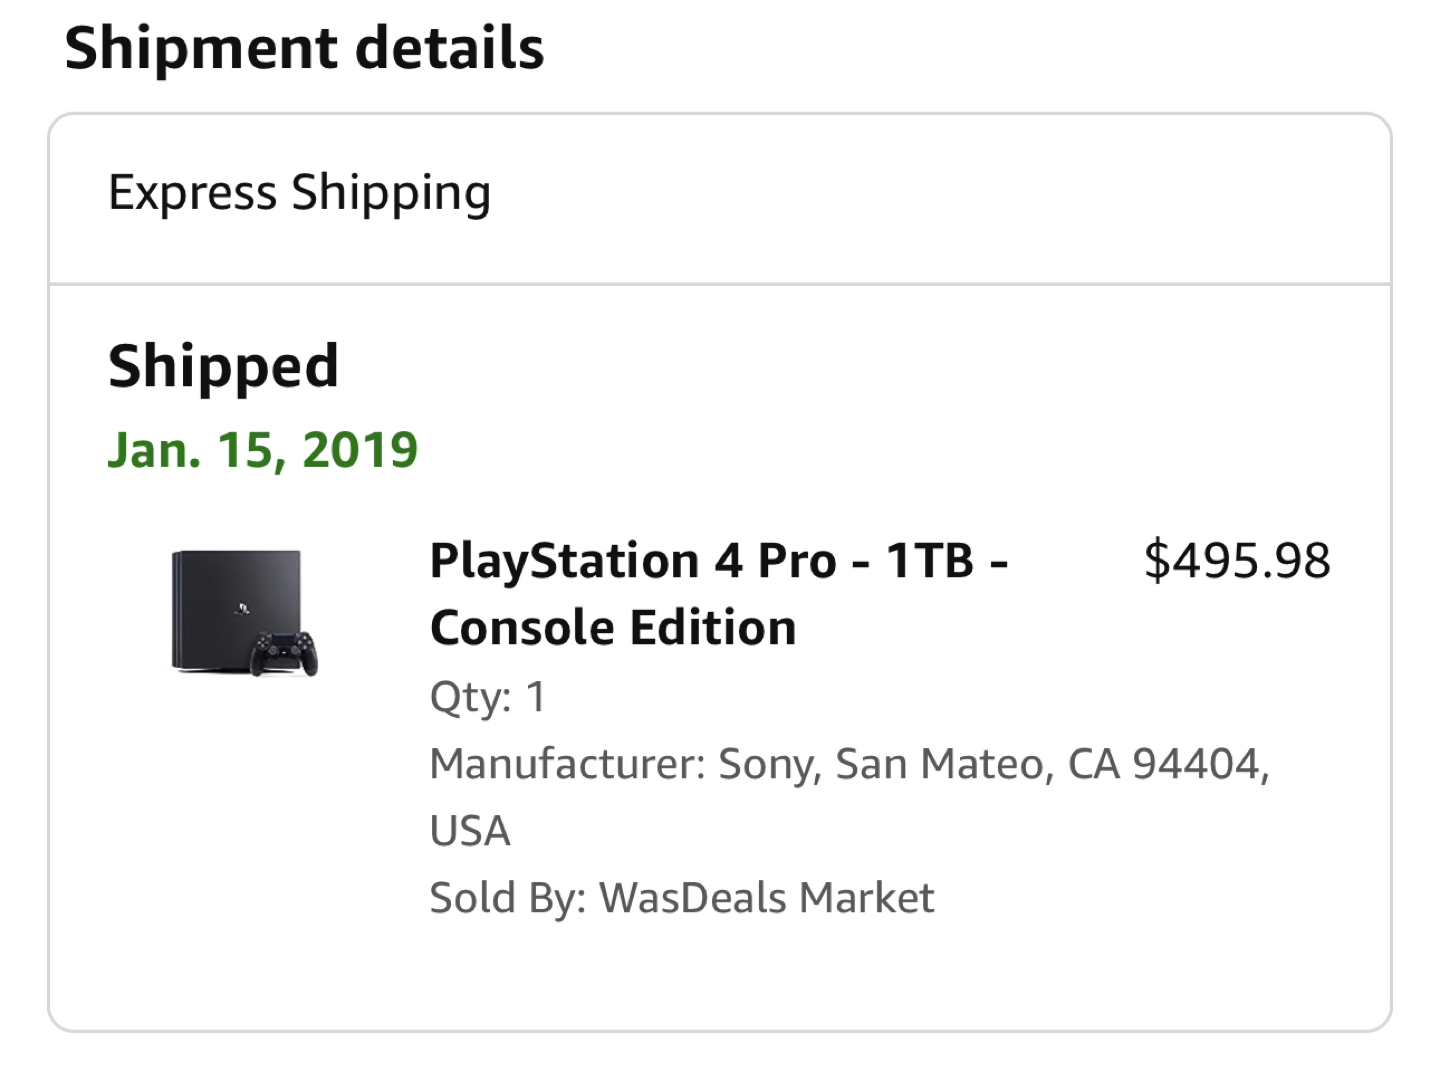Select the shipped date Jan. 15, 2019
Screen dimensions: 1440x1071
(262, 449)
